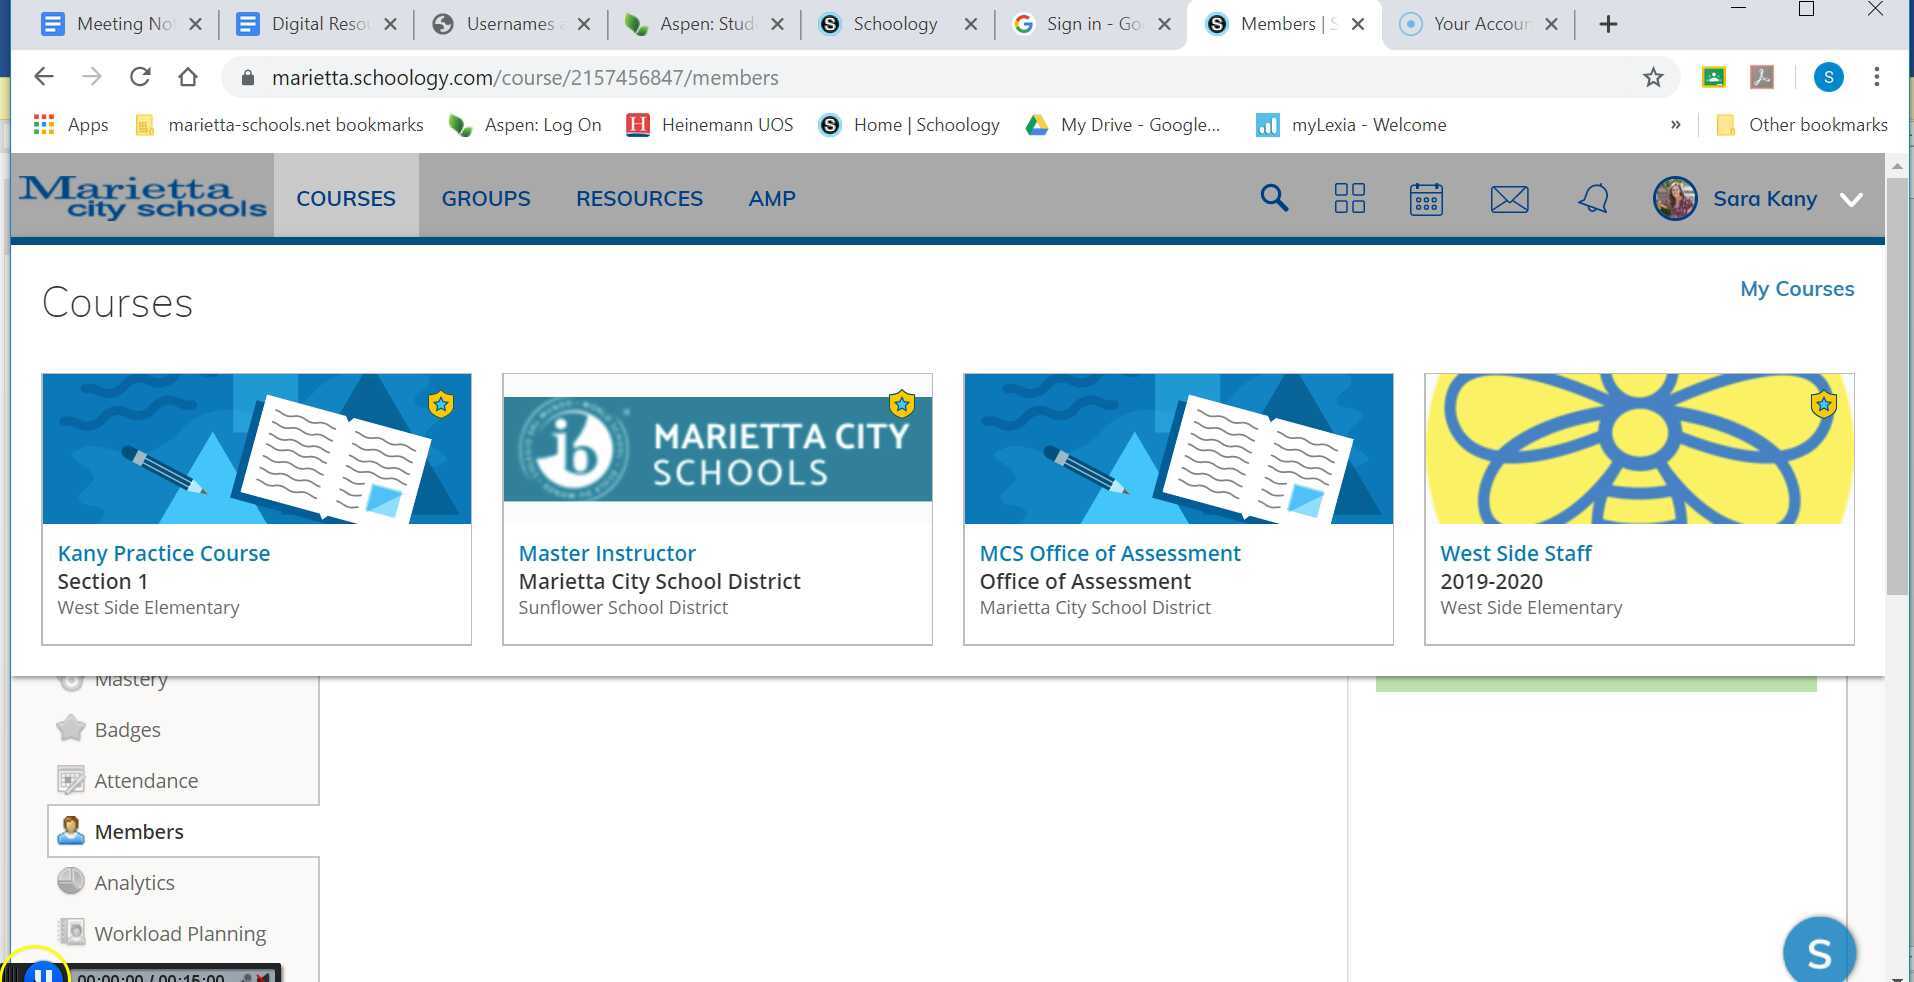Open the Other bookmarks folder
1914x982 pixels.
point(1812,124)
